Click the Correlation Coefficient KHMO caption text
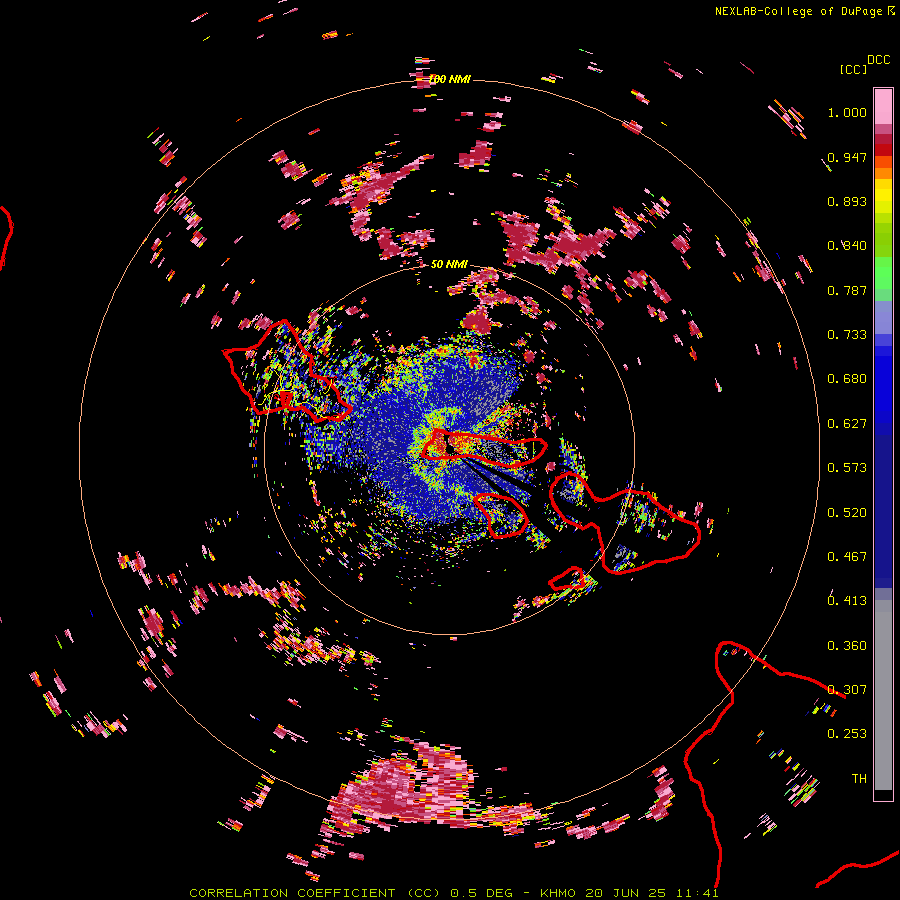This screenshot has height=900, width=900. click(x=453, y=893)
